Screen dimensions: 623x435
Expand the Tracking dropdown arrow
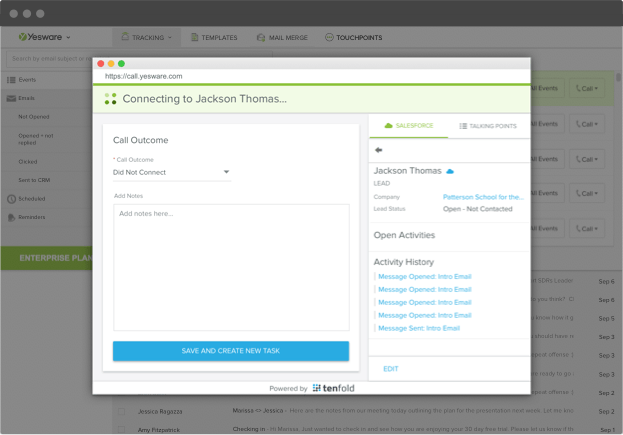coord(170,37)
